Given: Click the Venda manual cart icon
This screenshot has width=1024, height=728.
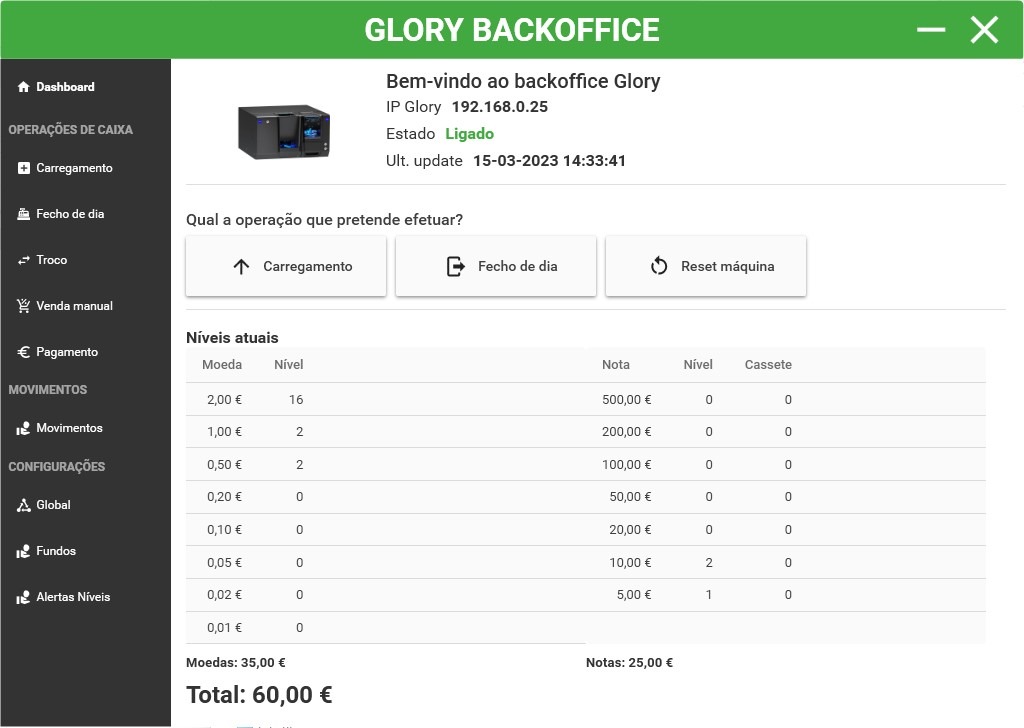Looking at the screenshot, I should [24, 306].
